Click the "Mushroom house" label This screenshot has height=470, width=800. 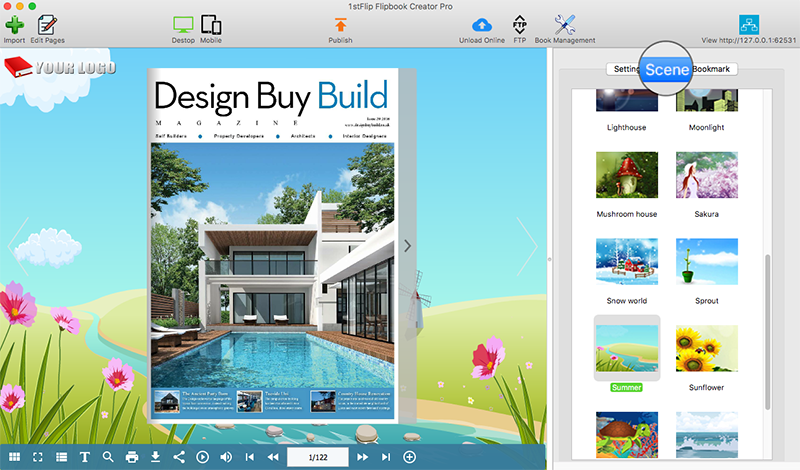tap(627, 214)
